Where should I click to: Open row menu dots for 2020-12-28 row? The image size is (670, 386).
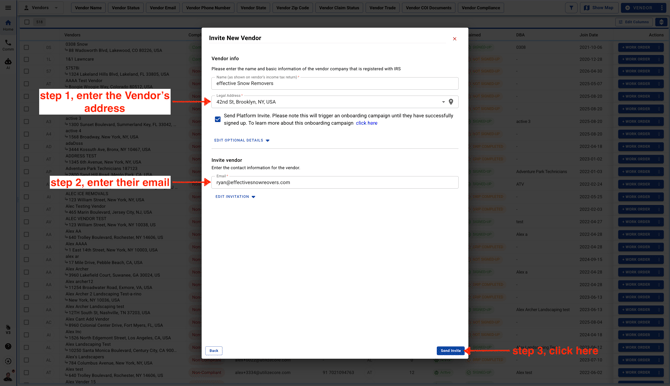659,59
